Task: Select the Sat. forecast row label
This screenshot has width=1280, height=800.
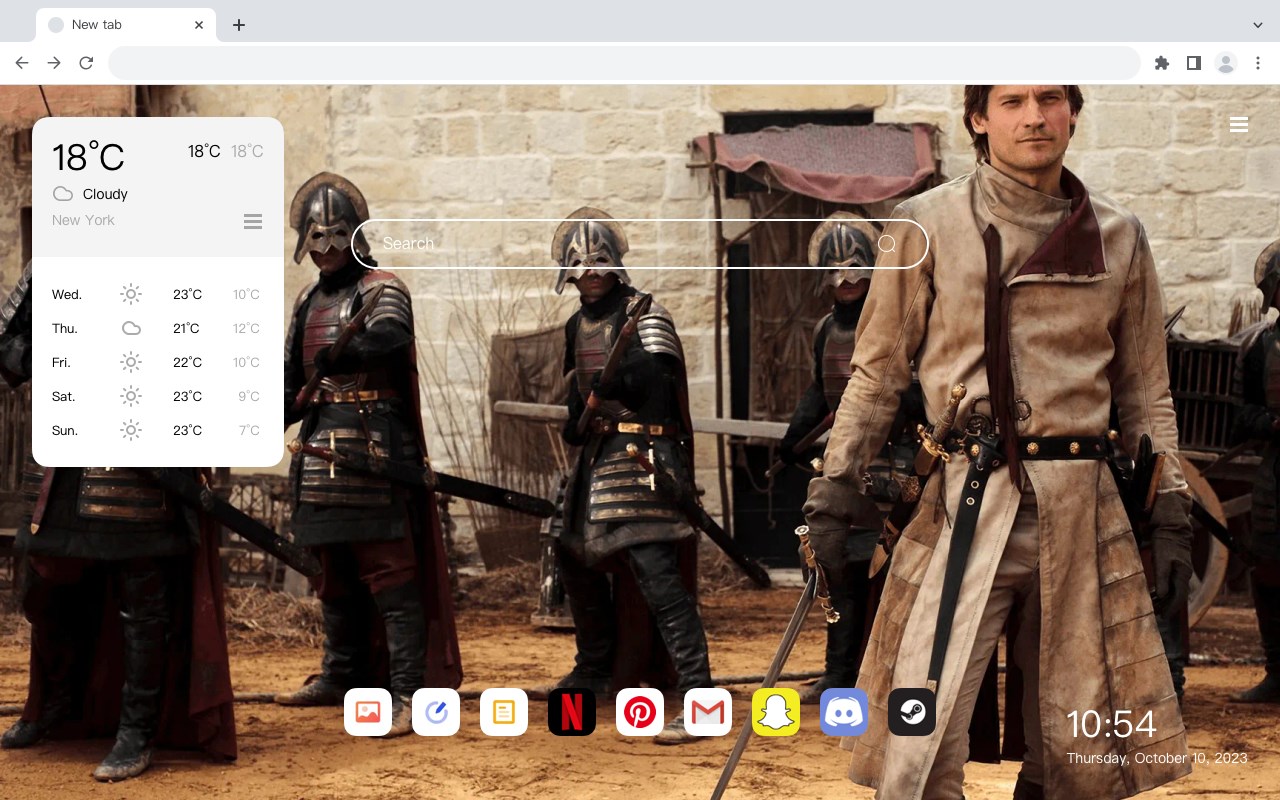Action: point(64,396)
